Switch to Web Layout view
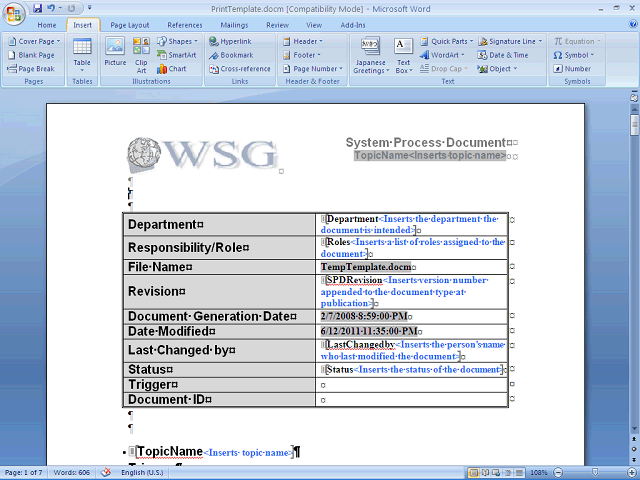Image resolution: width=640 pixels, height=480 pixels. tap(497, 473)
